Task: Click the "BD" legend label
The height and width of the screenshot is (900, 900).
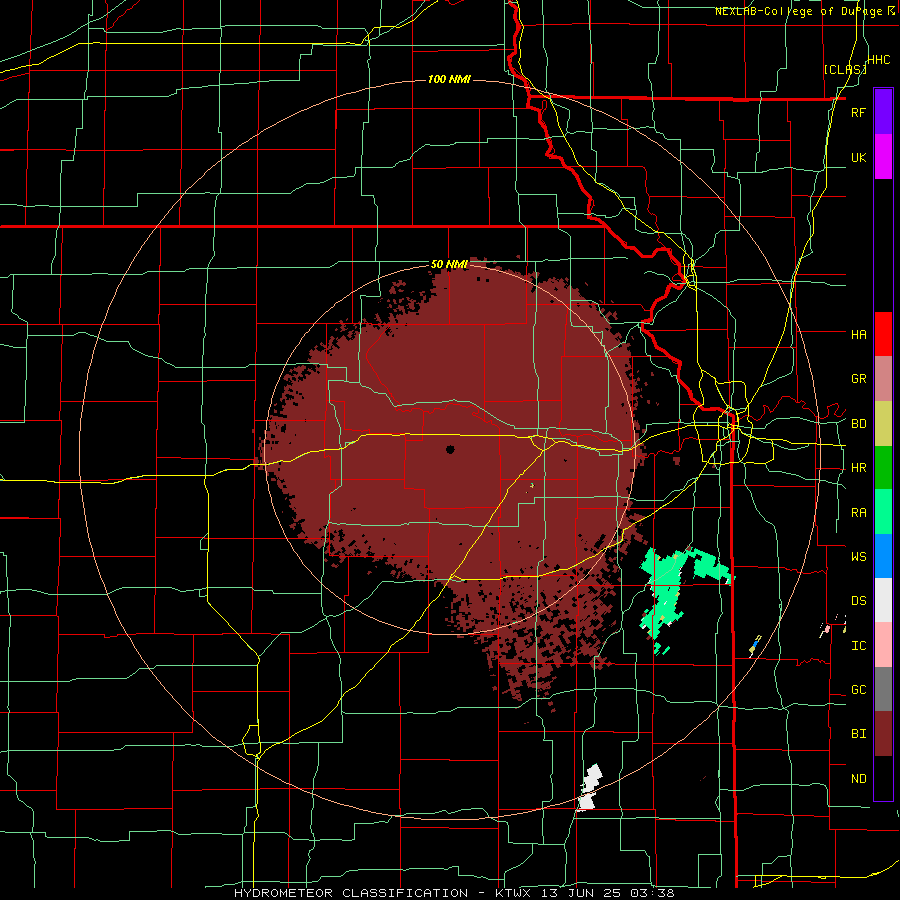Action: (x=858, y=424)
